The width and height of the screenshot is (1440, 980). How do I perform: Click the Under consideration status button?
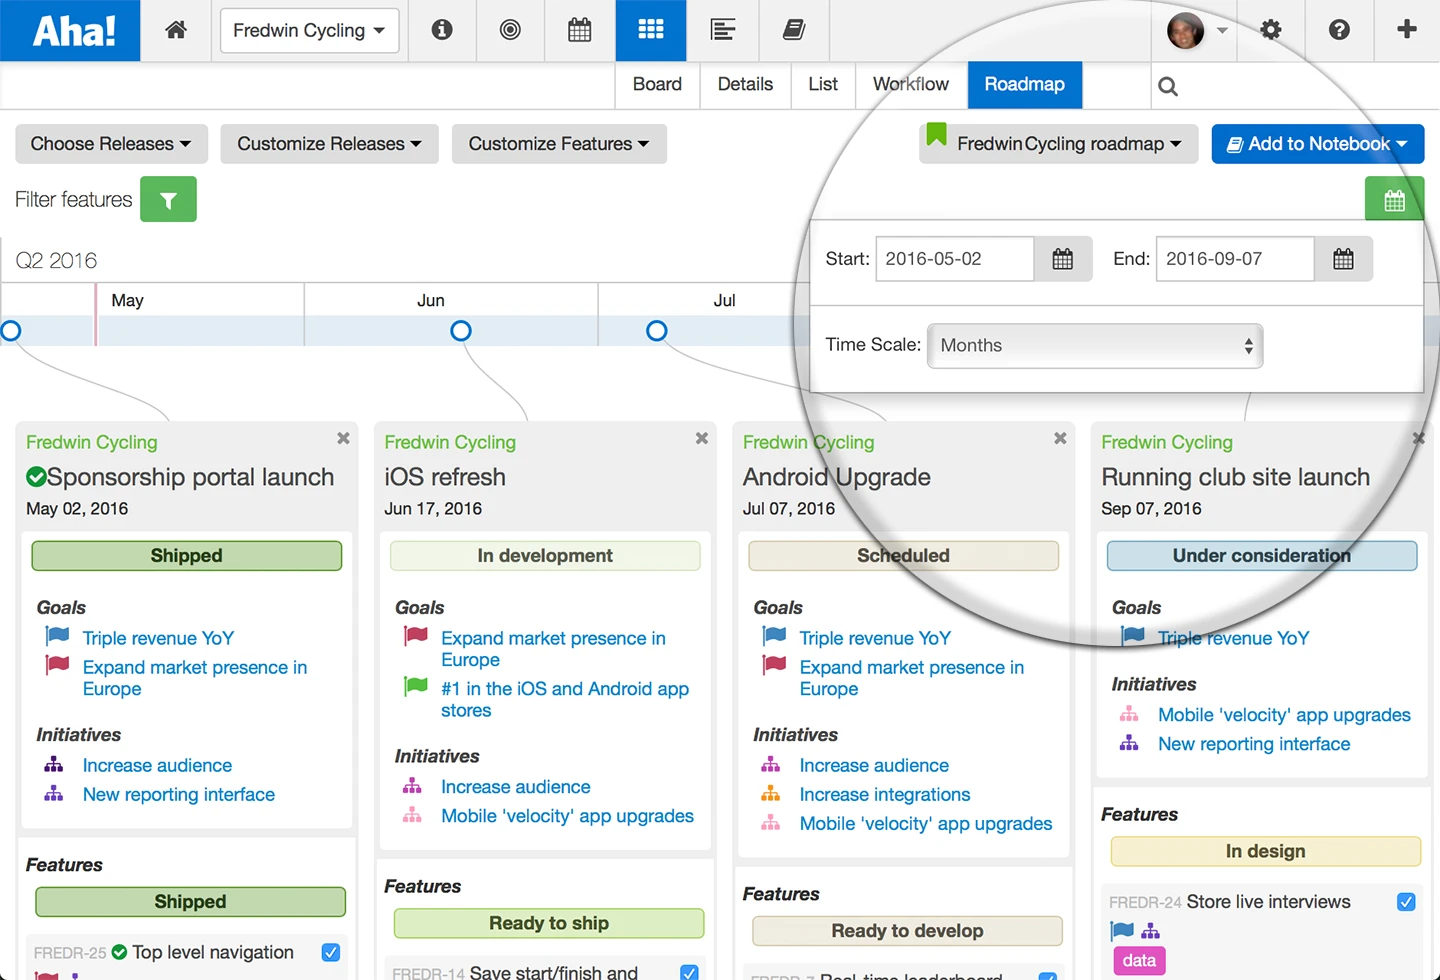pyautogui.click(x=1262, y=556)
